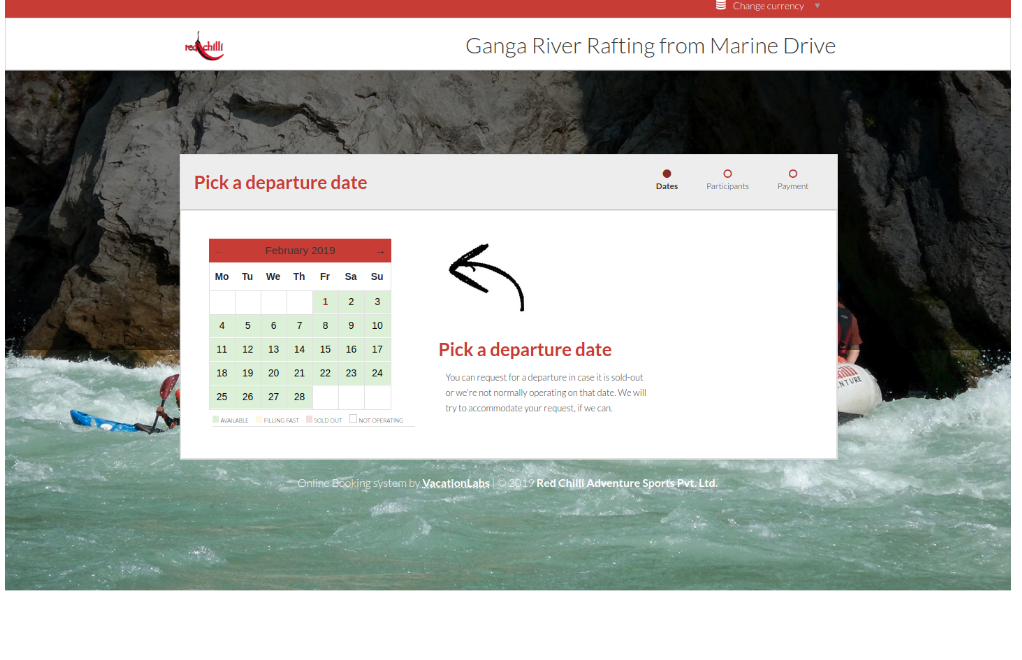1022x660 pixels.
Task: Click the Payment step label
Action: pos(793,187)
